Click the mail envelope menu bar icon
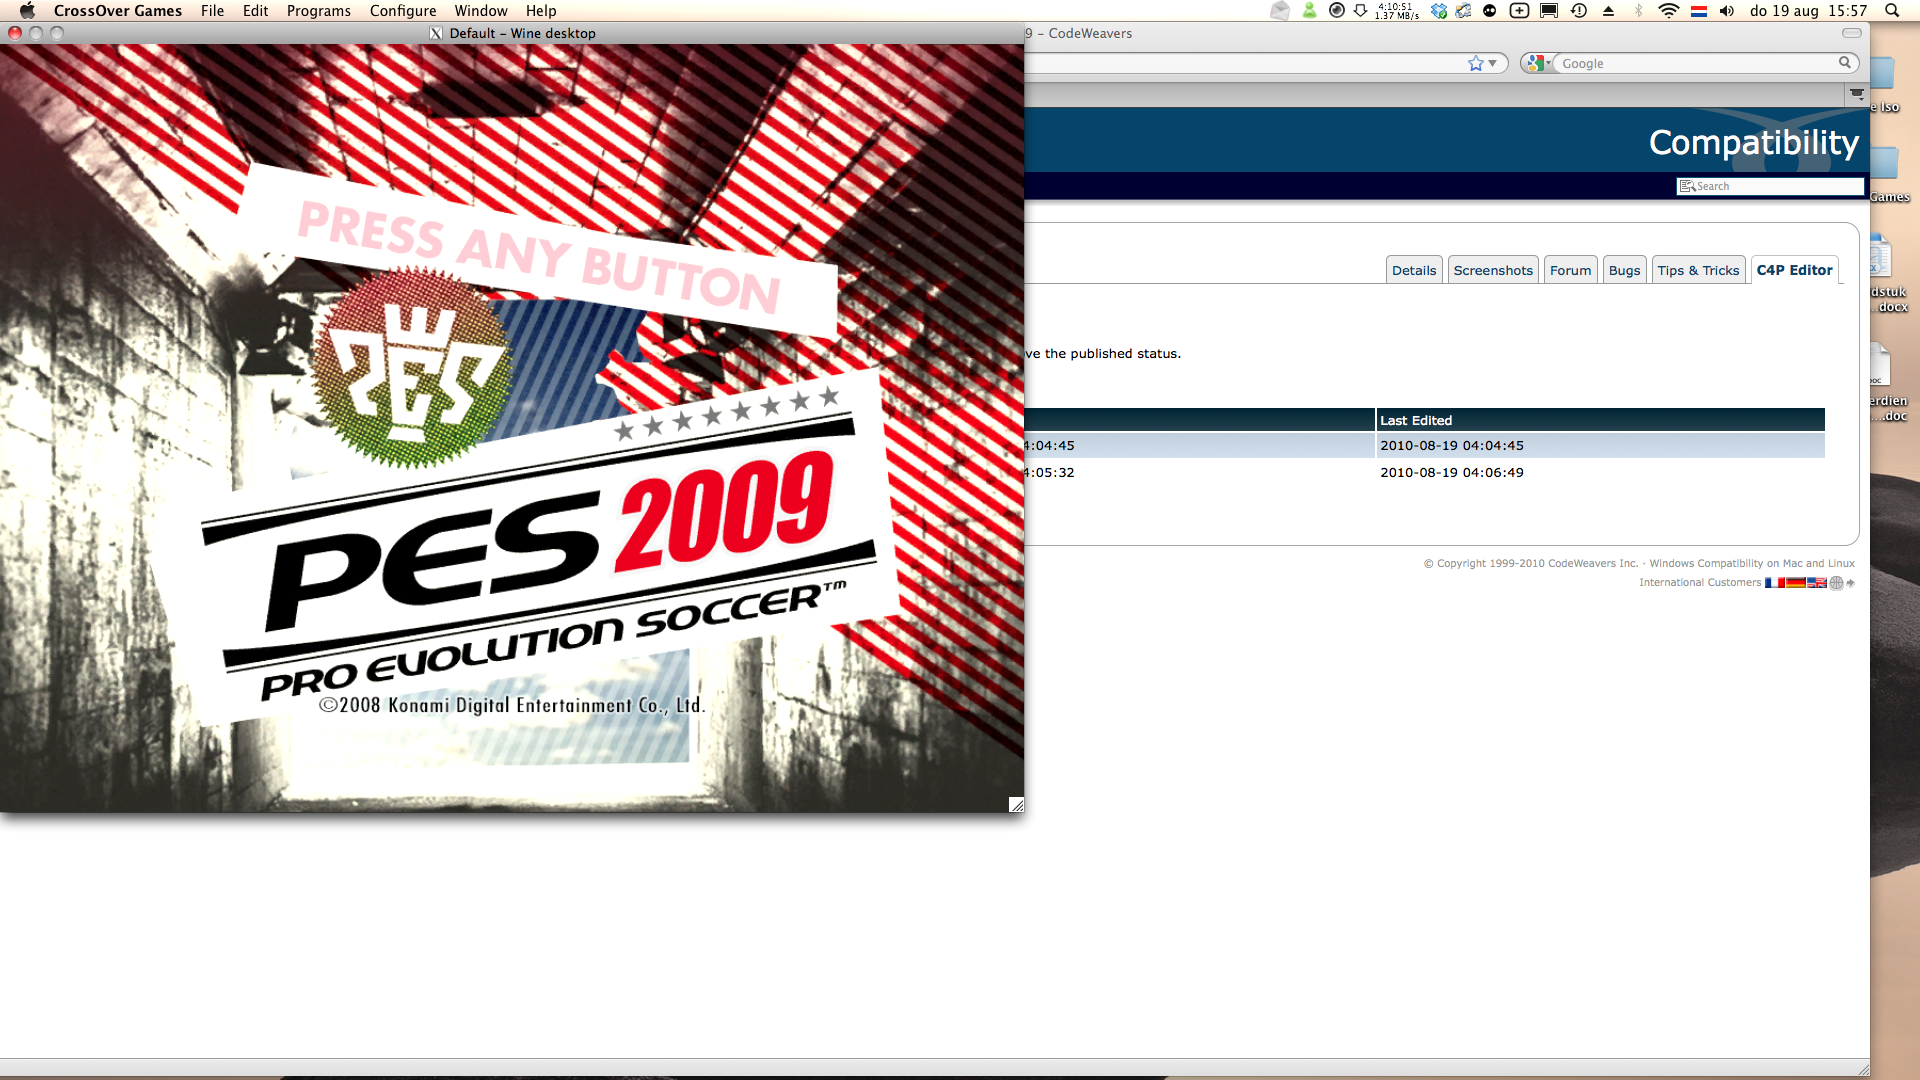This screenshot has width=1920, height=1080. (x=1280, y=11)
